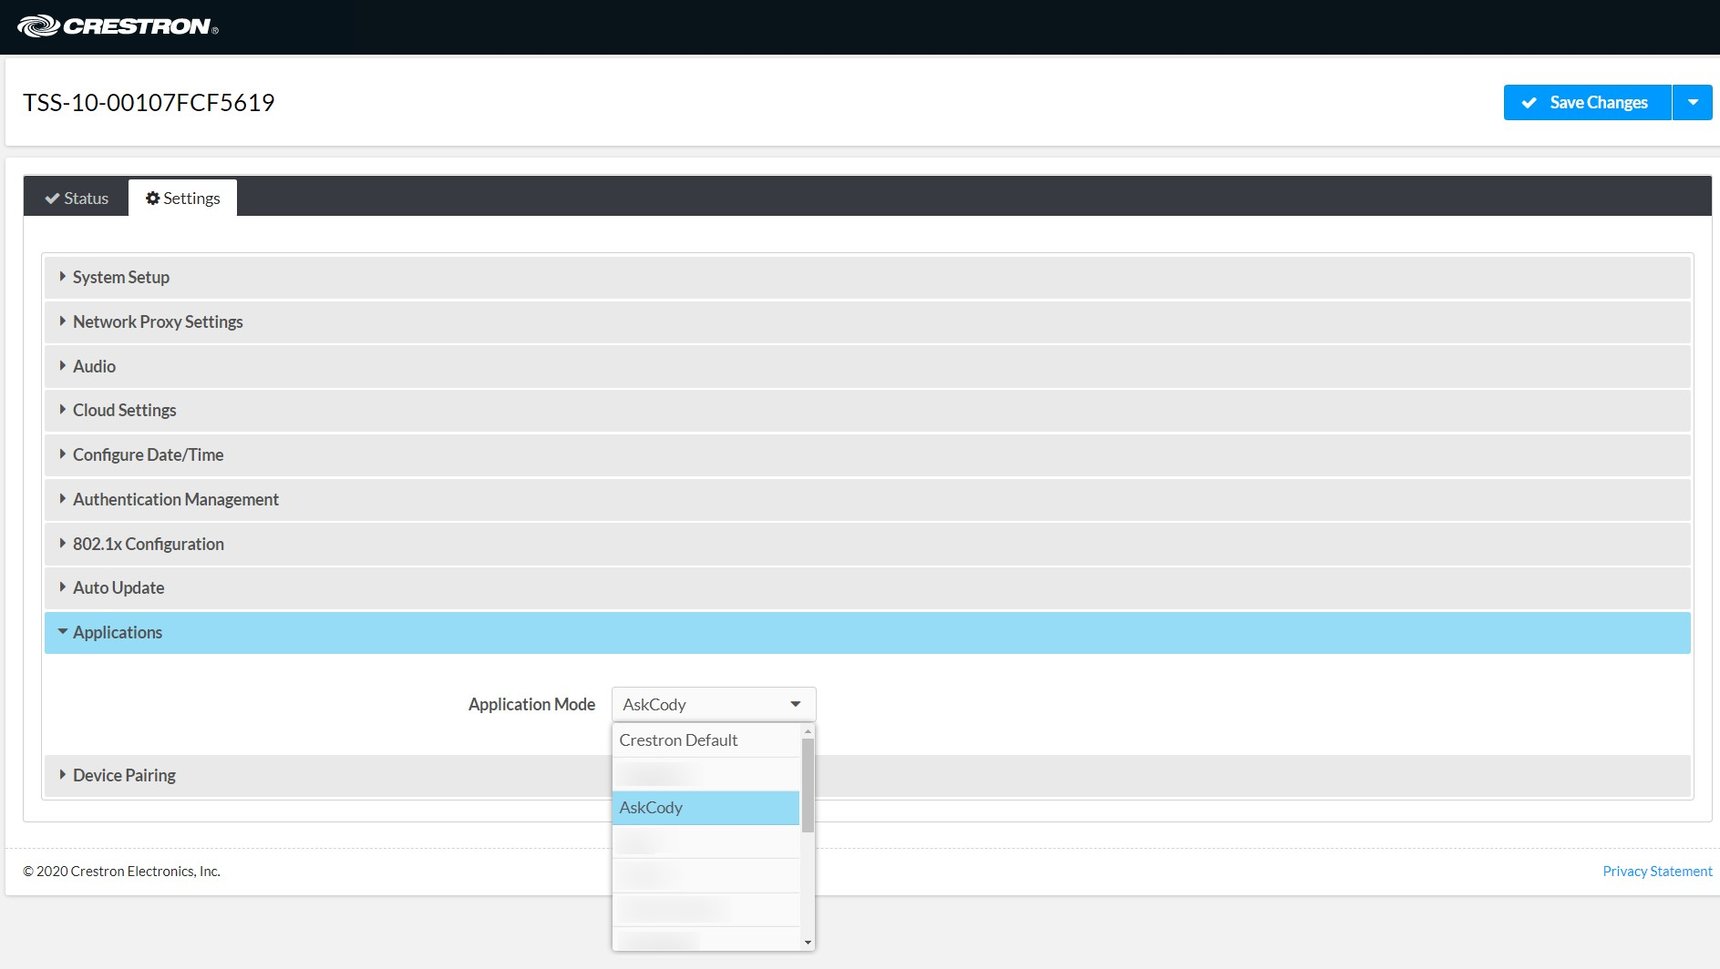Open the split-button arrow beside Save Changes
This screenshot has width=1720, height=969.
1692,102
